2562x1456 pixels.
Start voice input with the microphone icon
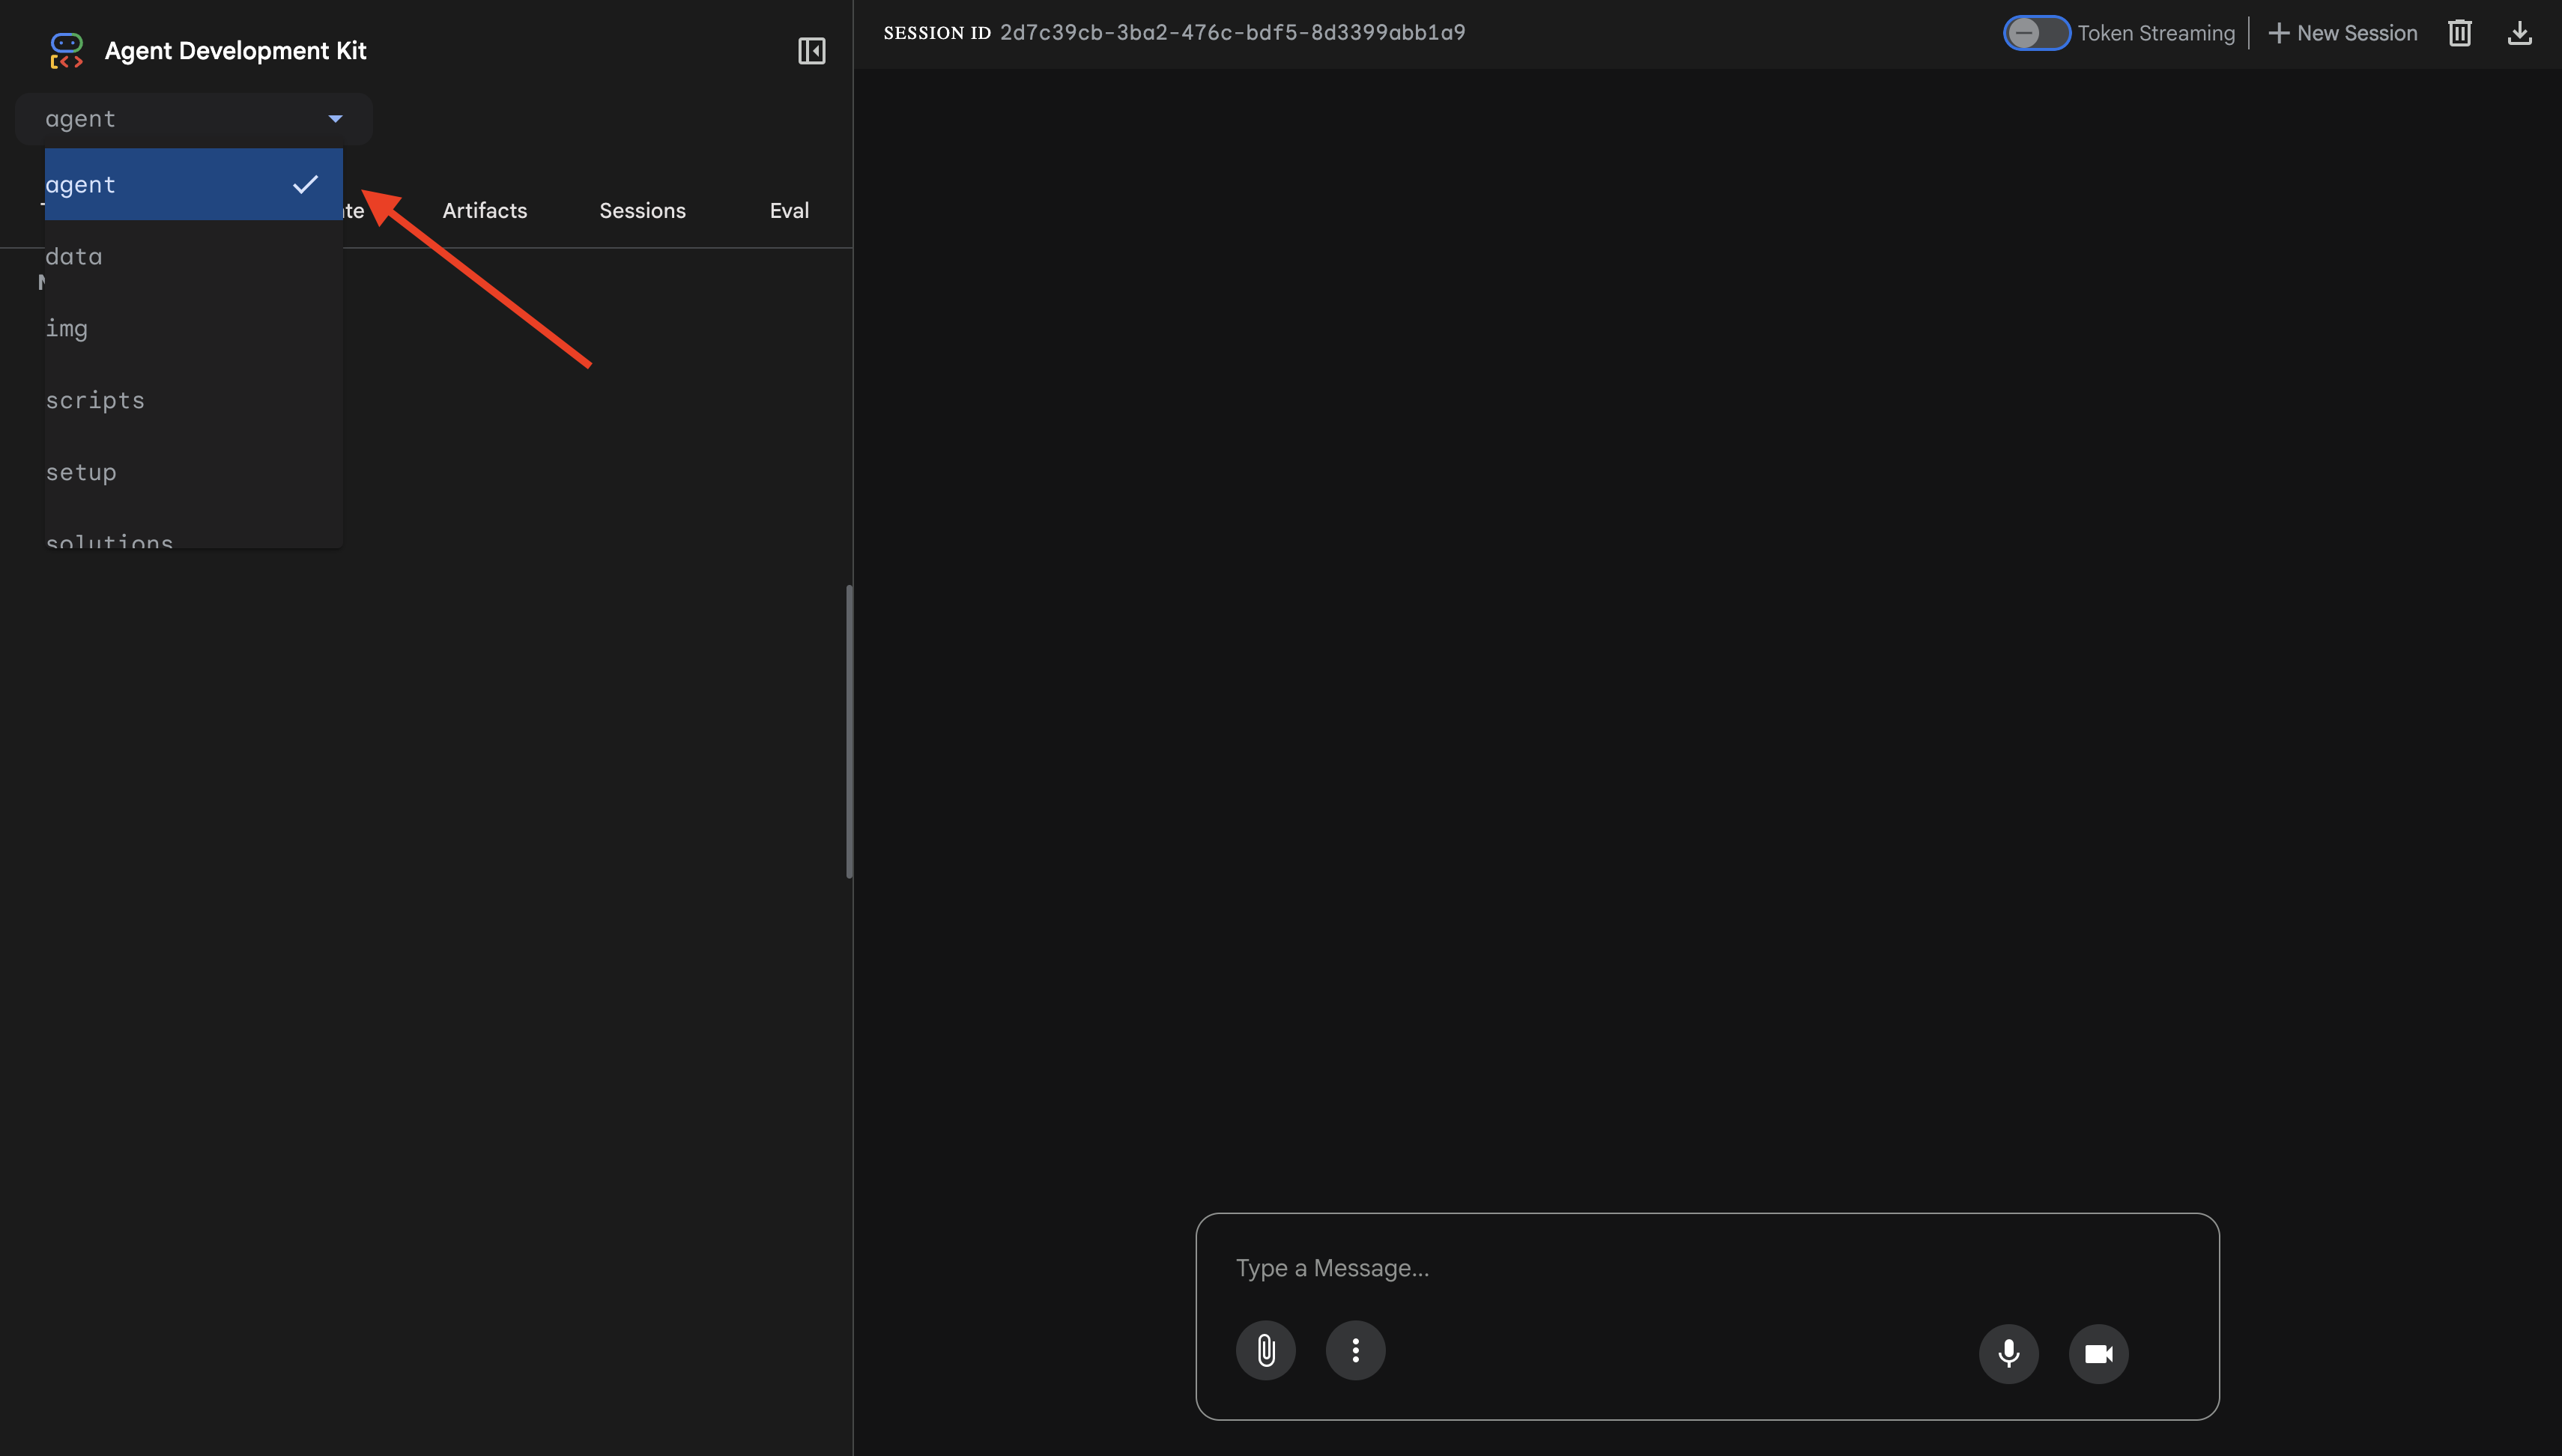tap(2009, 1353)
